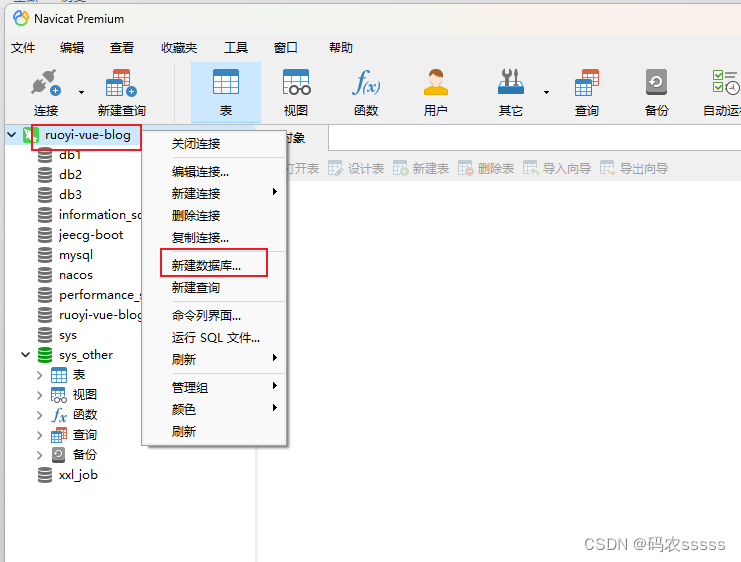Open the Backup (备份) toolbar icon
Image resolution: width=741 pixels, height=562 pixels.
point(656,82)
